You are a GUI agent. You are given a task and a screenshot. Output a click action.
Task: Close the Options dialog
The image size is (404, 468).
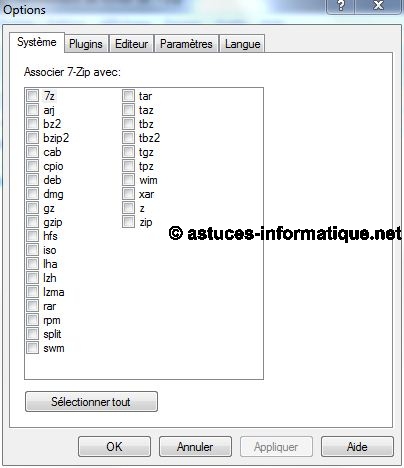pyautogui.click(x=378, y=6)
